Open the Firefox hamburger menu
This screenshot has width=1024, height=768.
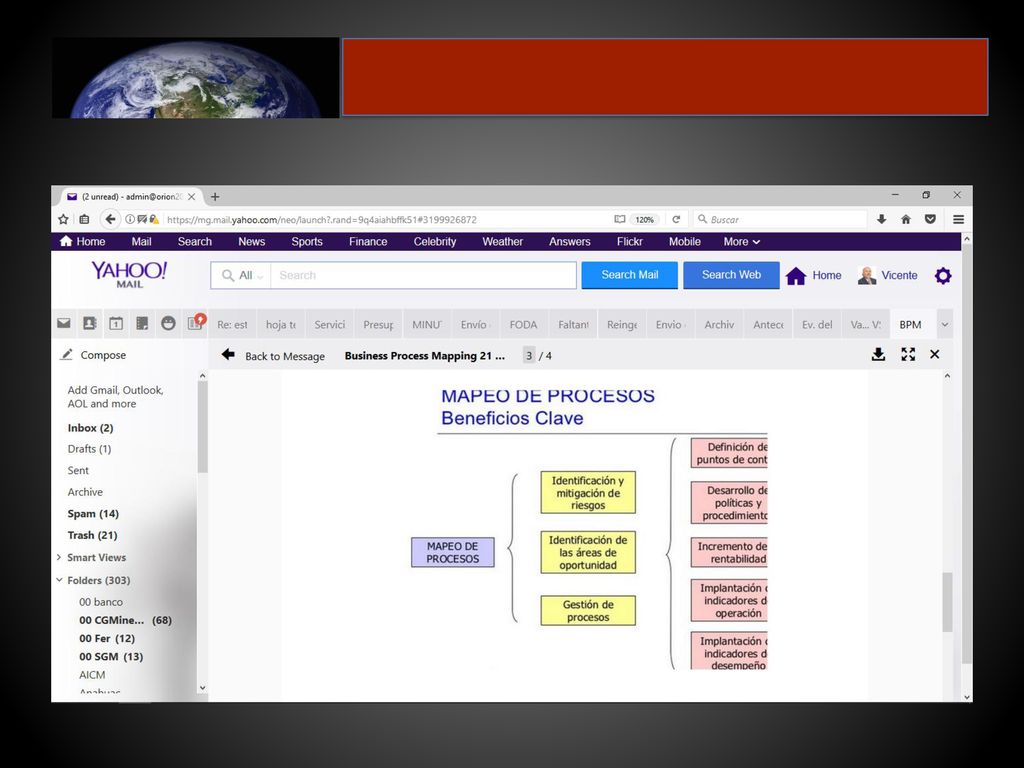pyautogui.click(x=958, y=219)
